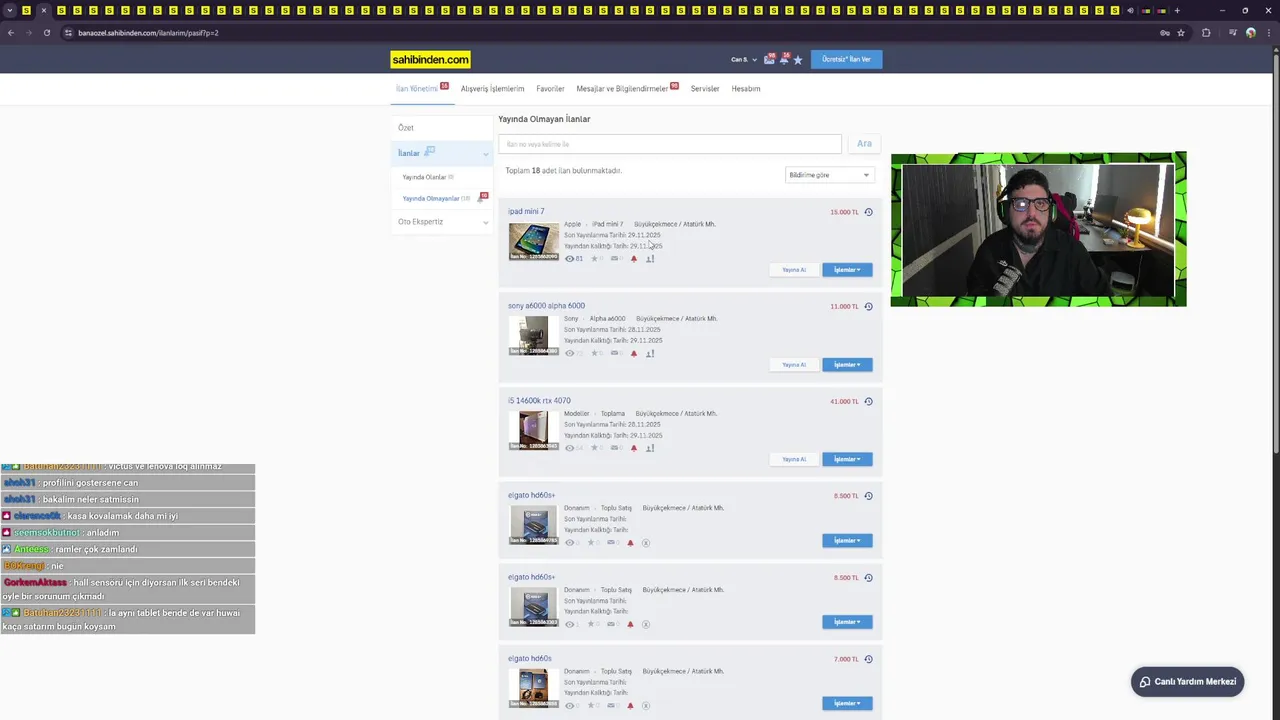Click the red bell icon for sony a6000

pos(633,353)
